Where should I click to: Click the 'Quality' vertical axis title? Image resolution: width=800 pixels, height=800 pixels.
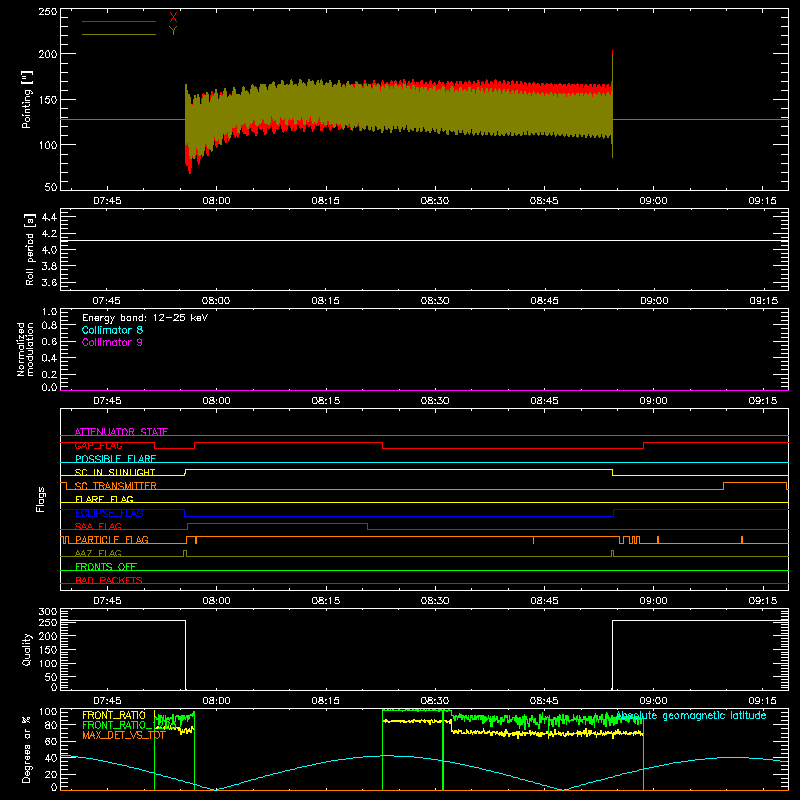click(27, 649)
